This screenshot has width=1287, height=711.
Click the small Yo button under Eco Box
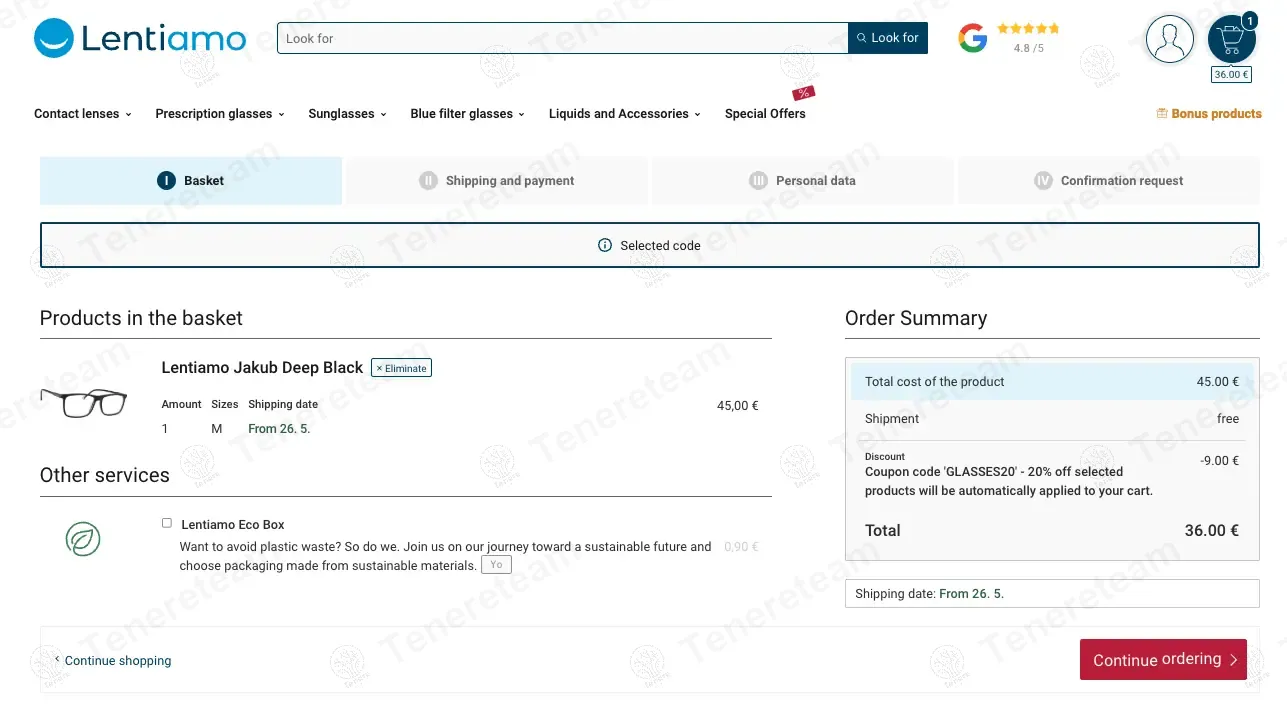[496, 565]
